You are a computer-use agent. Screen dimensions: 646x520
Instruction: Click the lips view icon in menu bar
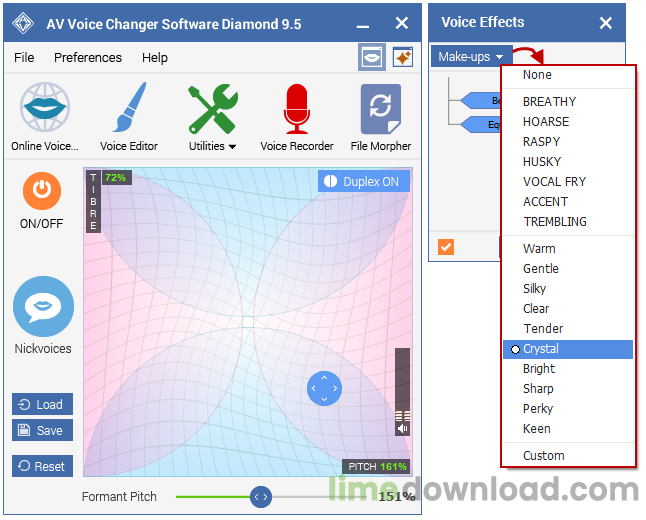[x=372, y=57]
